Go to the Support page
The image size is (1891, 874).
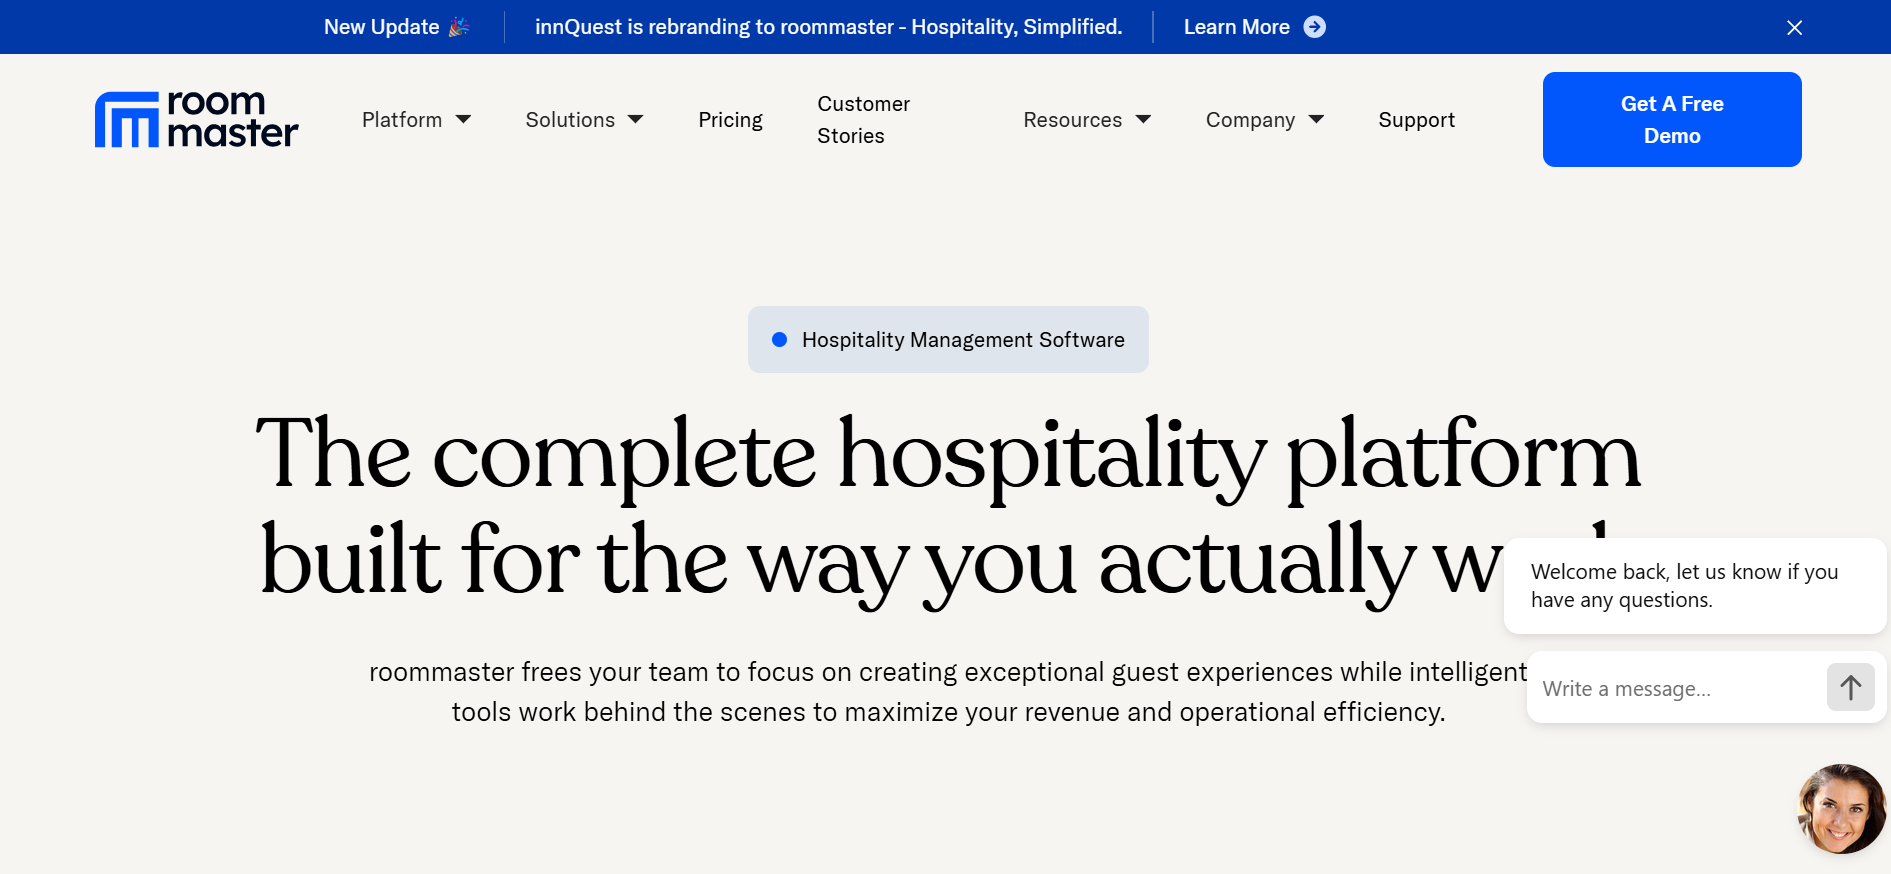[x=1416, y=120]
